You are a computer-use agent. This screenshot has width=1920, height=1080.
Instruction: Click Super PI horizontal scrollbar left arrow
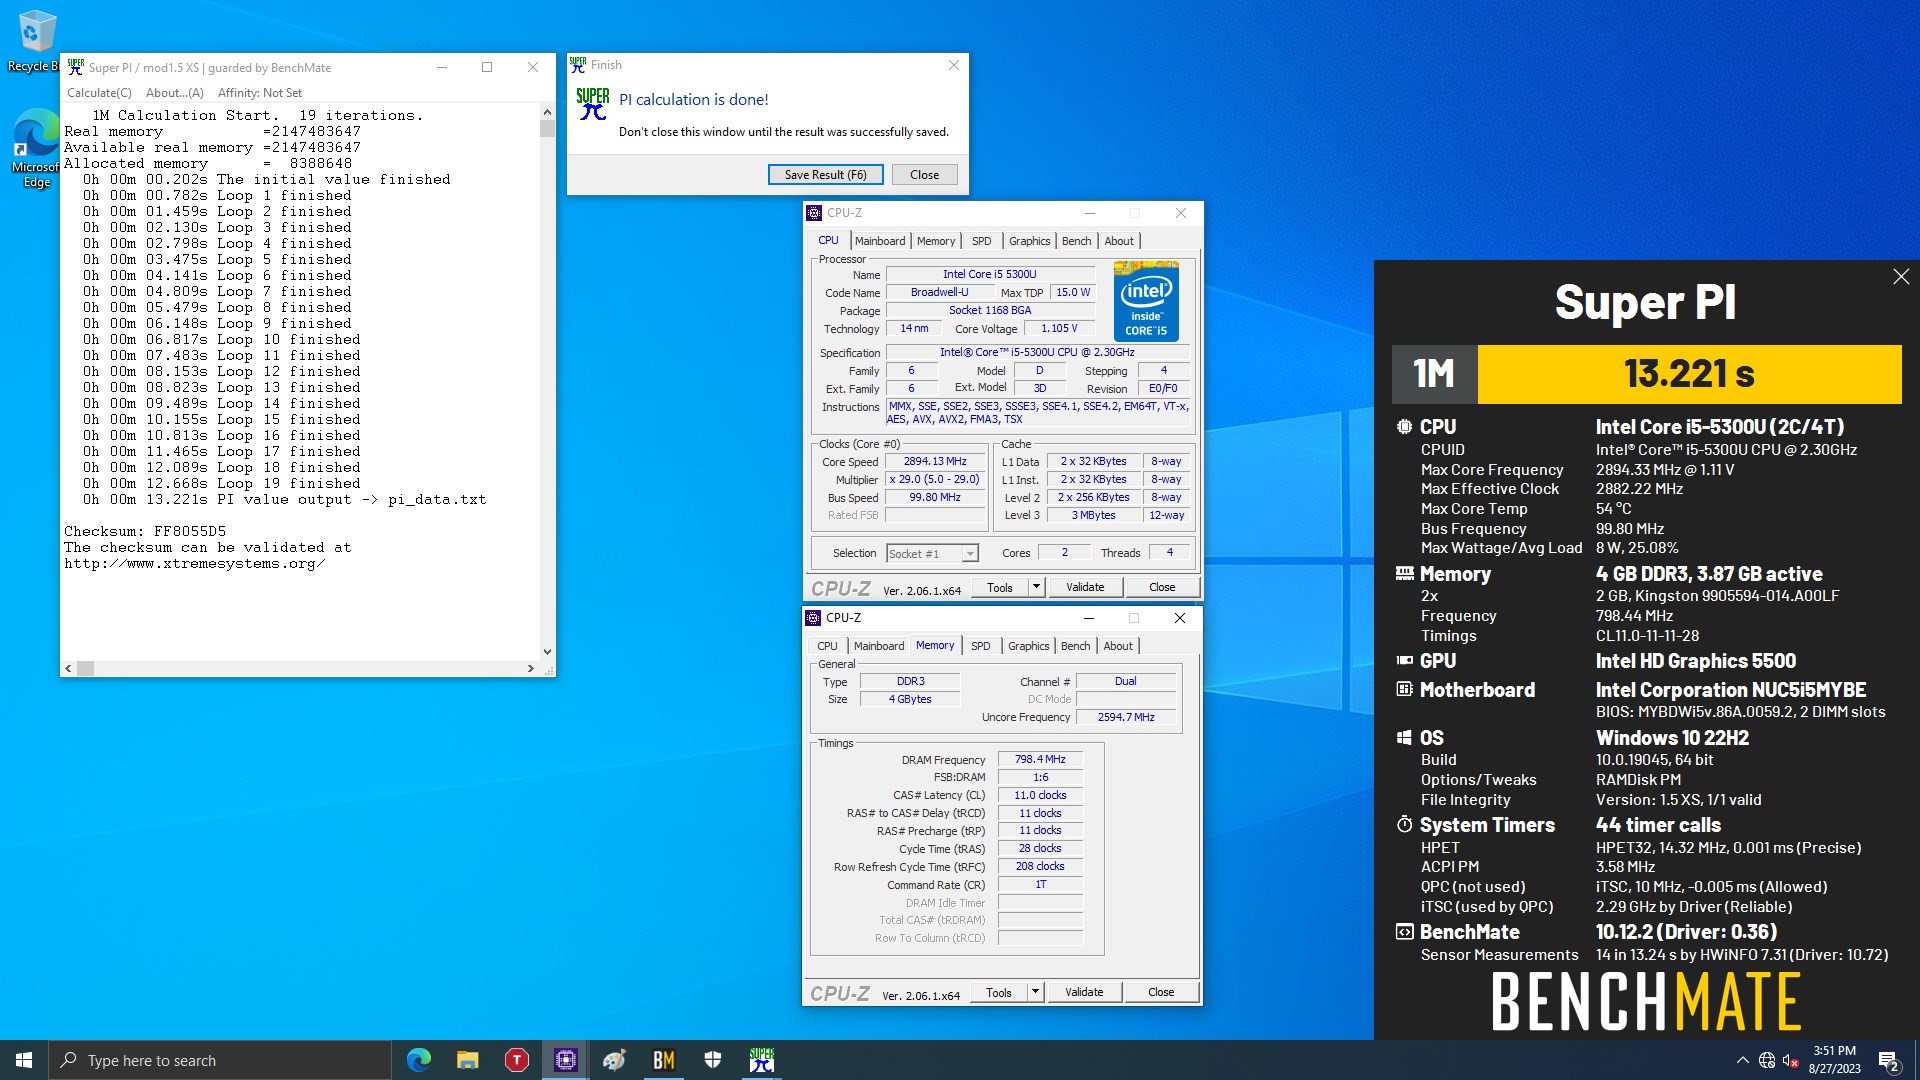pyautogui.click(x=68, y=668)
